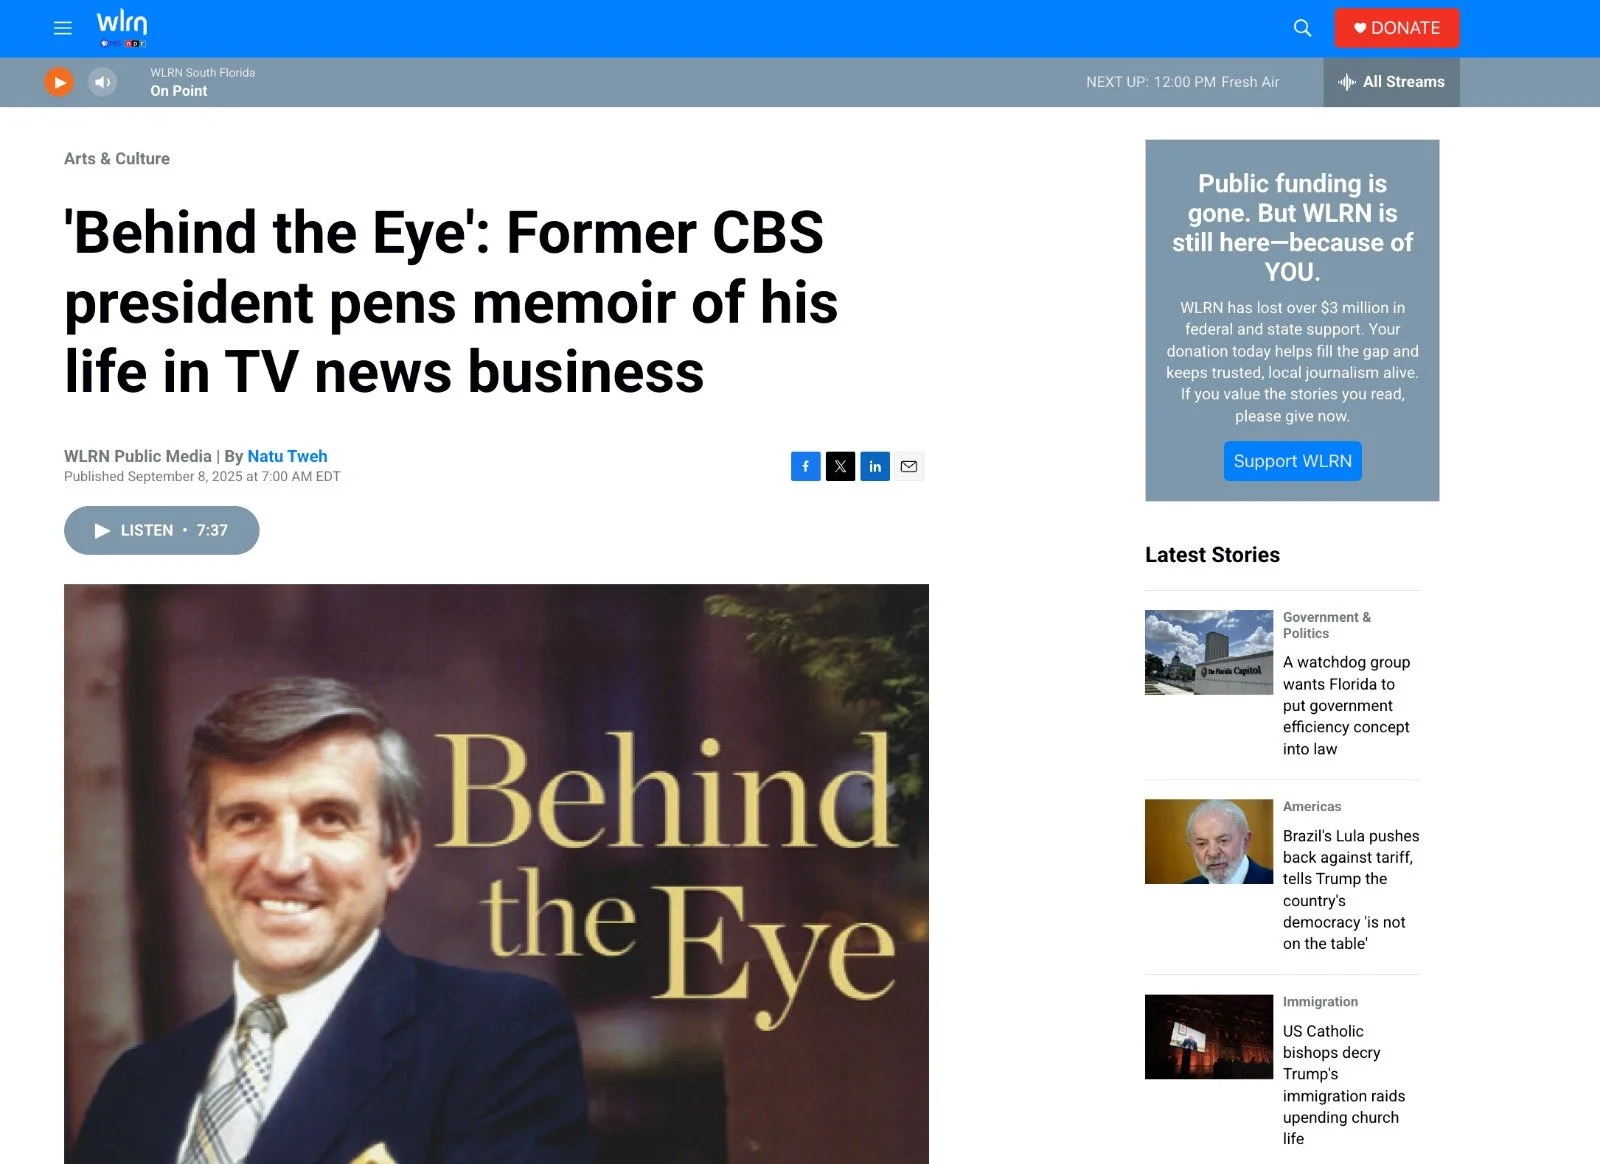Open the hamburger navigation menu
Image resolution: width=1600 pixels, height=1164 pixels.
[62, 28]
